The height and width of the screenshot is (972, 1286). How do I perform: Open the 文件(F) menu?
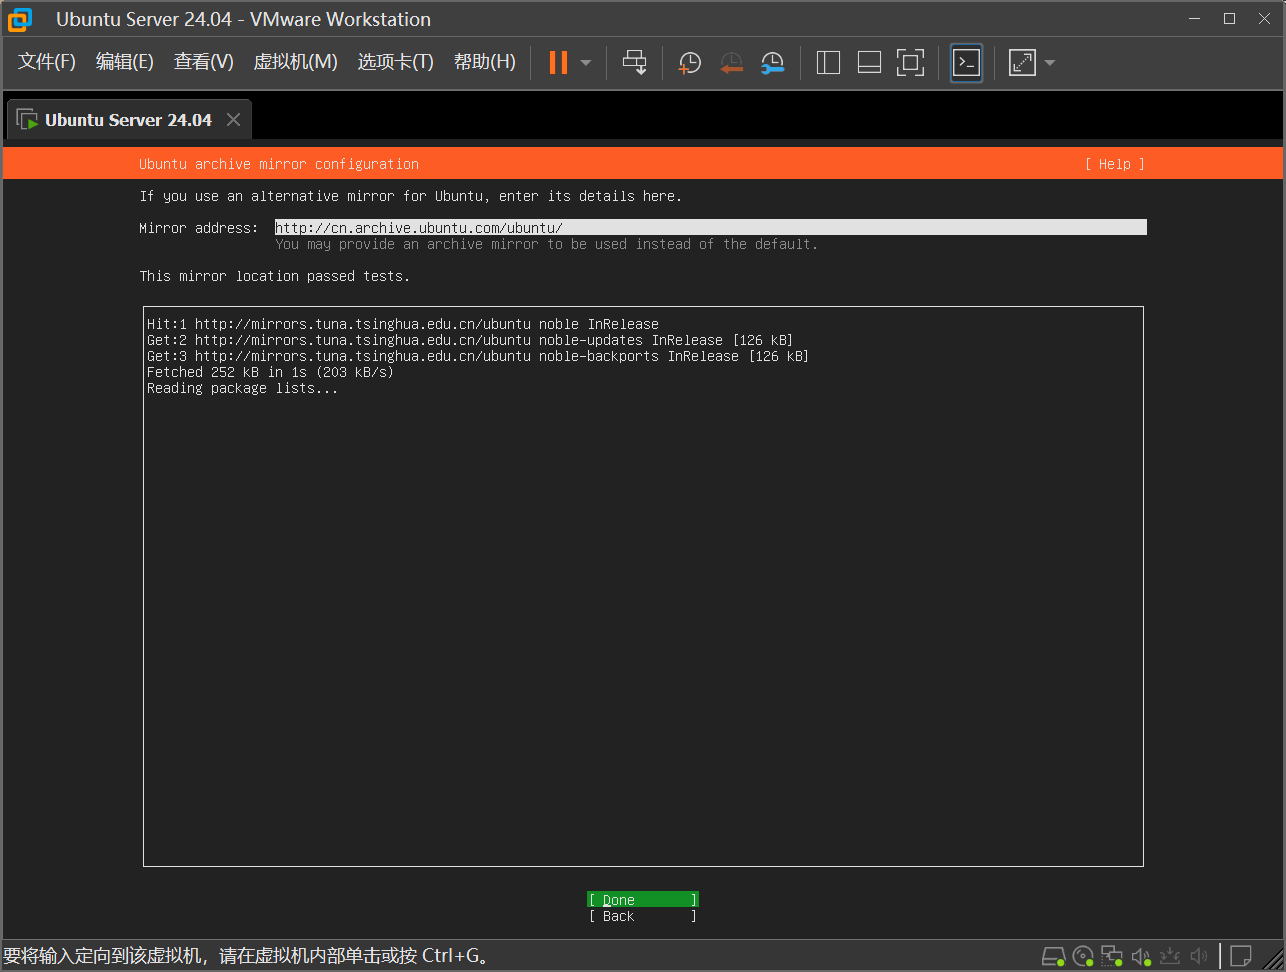[x=47, y=62]
